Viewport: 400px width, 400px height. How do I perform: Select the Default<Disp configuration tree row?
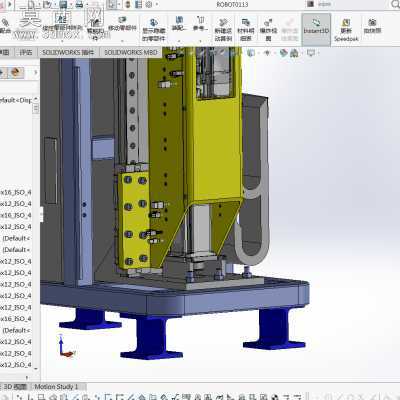[x=16, y=100]
